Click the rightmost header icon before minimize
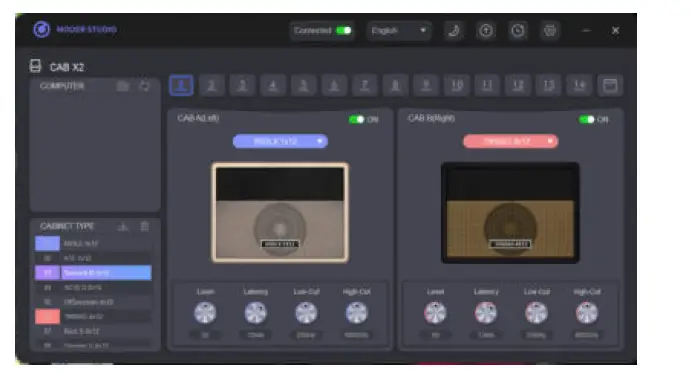The width and height of the screenshot is (694, 376). [x=550, y=31]
